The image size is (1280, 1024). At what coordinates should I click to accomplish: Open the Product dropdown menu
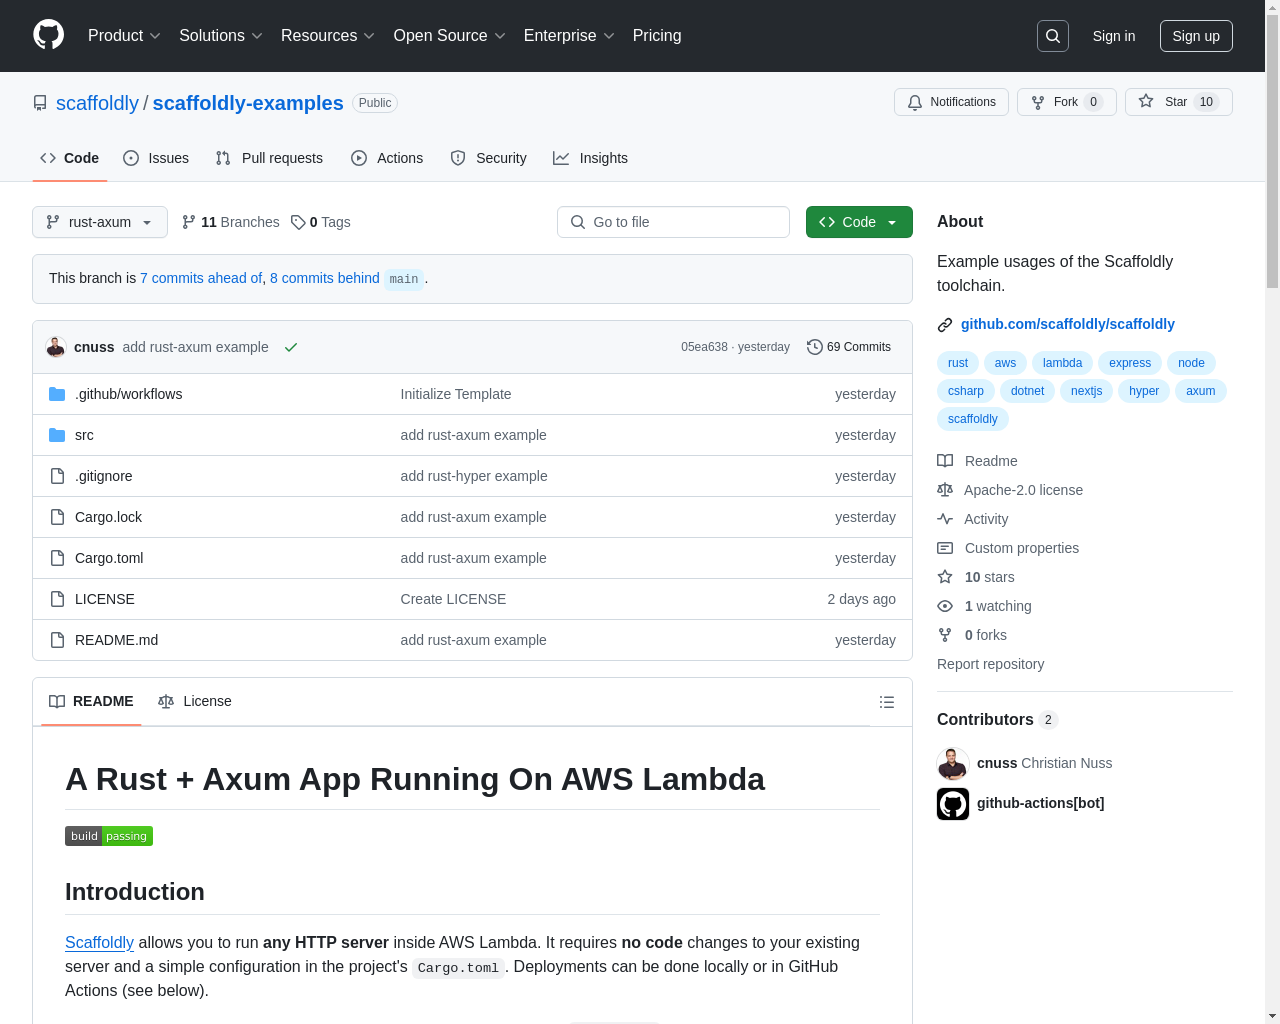[124, 36]
